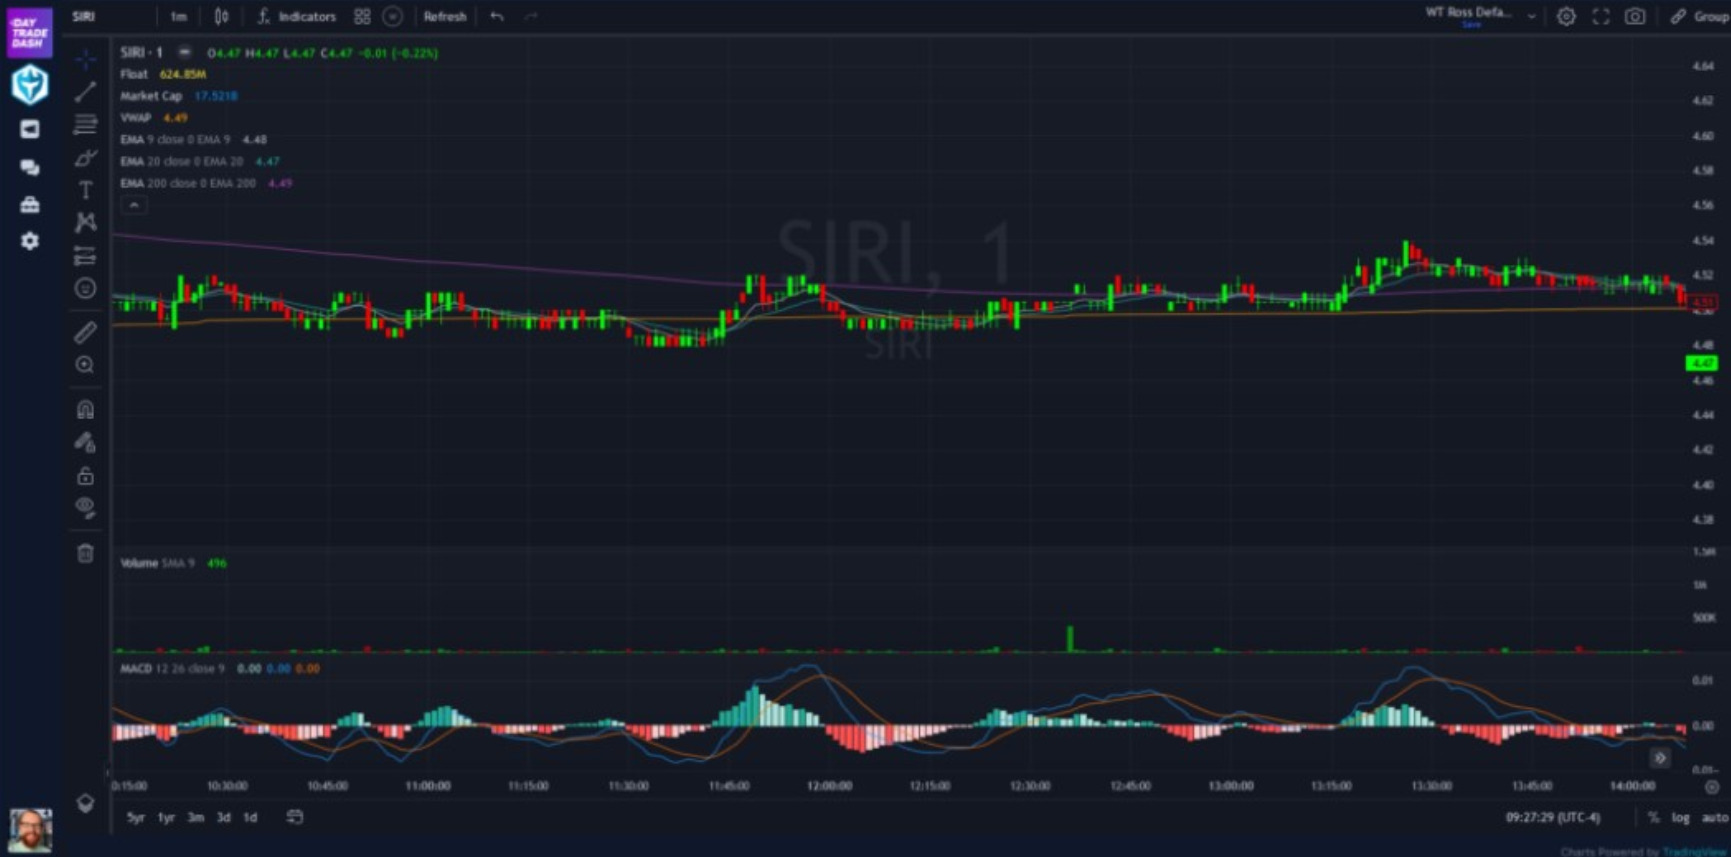Select the crosshair cursor tool
Image resolution: width=1731 pixels, height=857 pixels.
(x=86, y=59)
